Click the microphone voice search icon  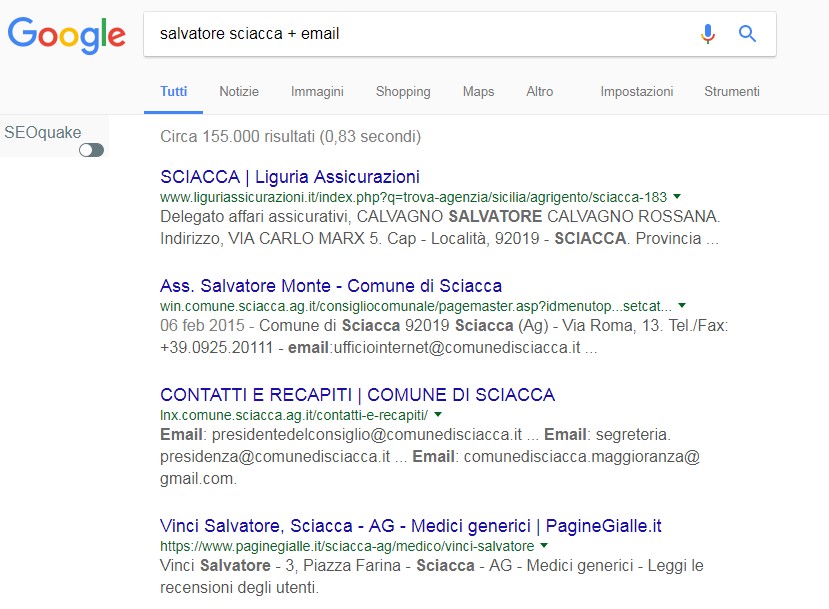click(708, 33)
